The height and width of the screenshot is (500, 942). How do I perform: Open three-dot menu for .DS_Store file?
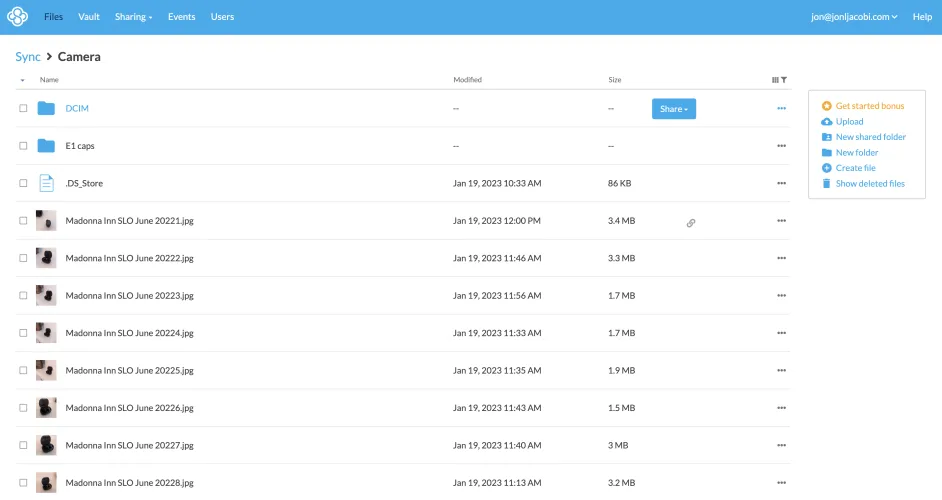tap(781, 184)
